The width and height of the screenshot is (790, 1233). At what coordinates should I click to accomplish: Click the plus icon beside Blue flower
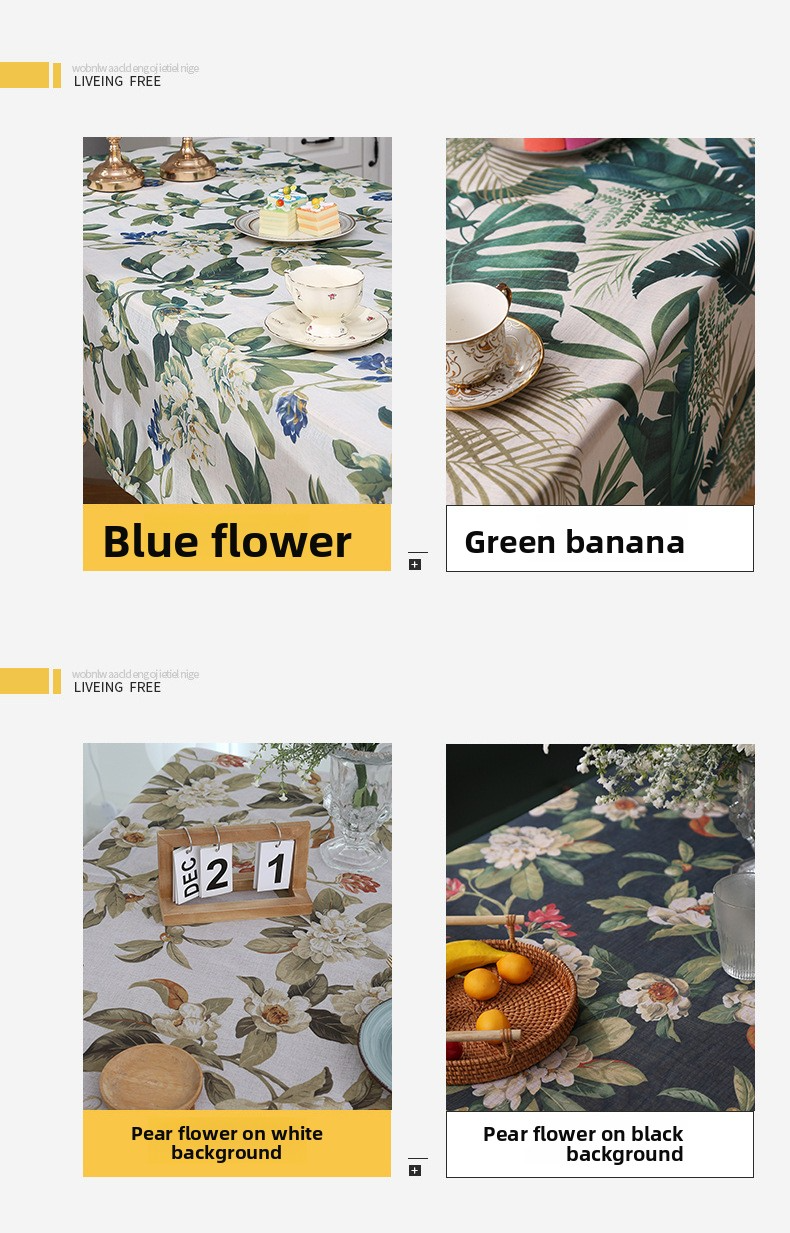tap(415, 564)
